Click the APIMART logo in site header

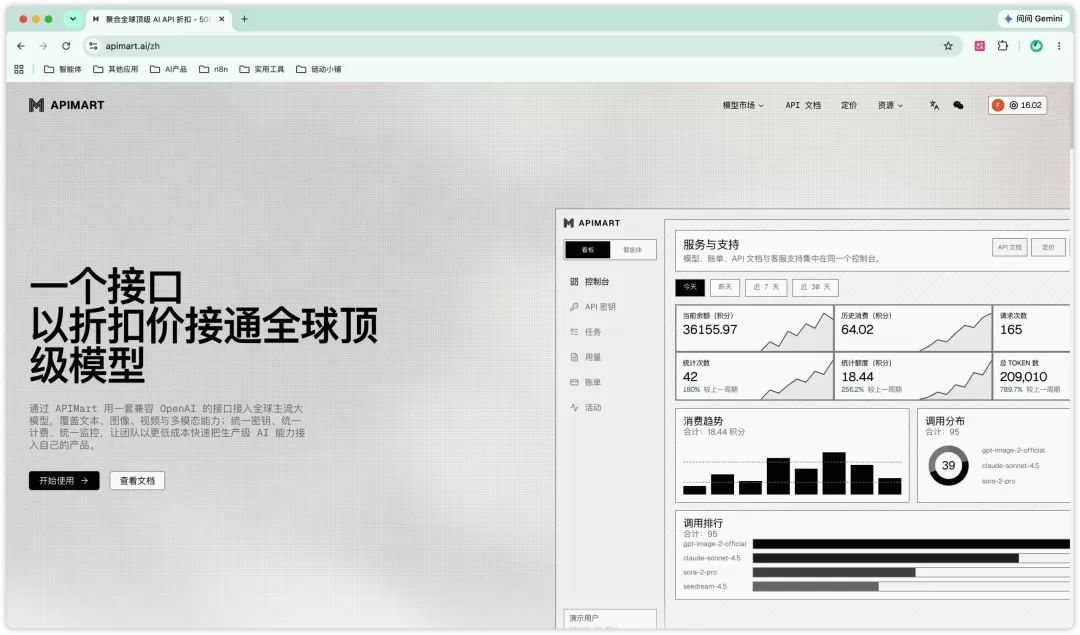tap(66, 105)
